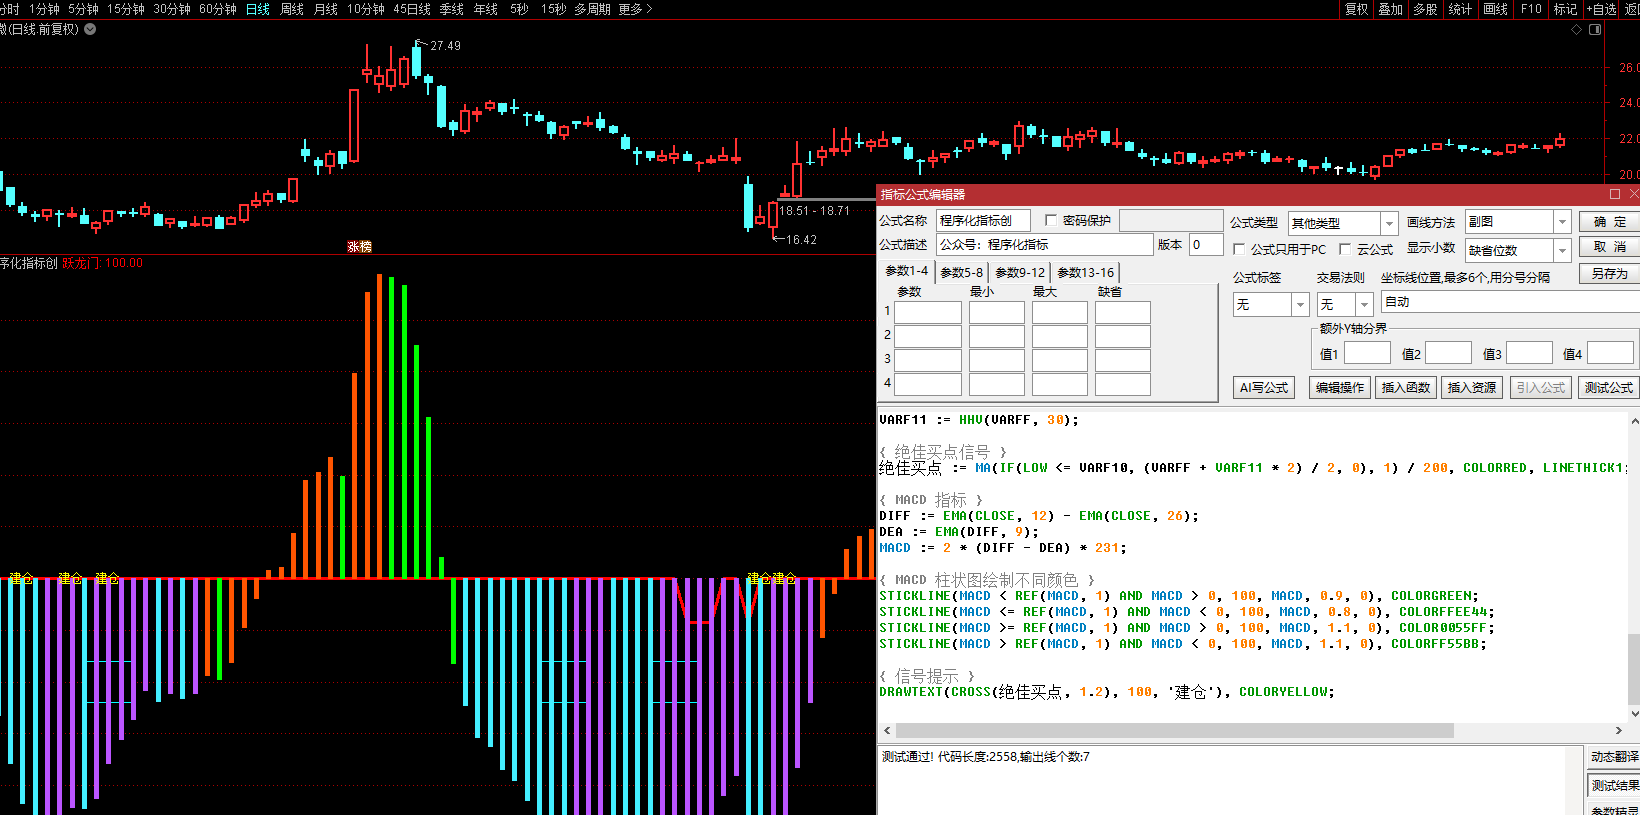The width and height of the screenshot is (1640, 815).
Task: Expand the 显示小数 dropdown showing 缺省位数
Action: point(1562,250)
